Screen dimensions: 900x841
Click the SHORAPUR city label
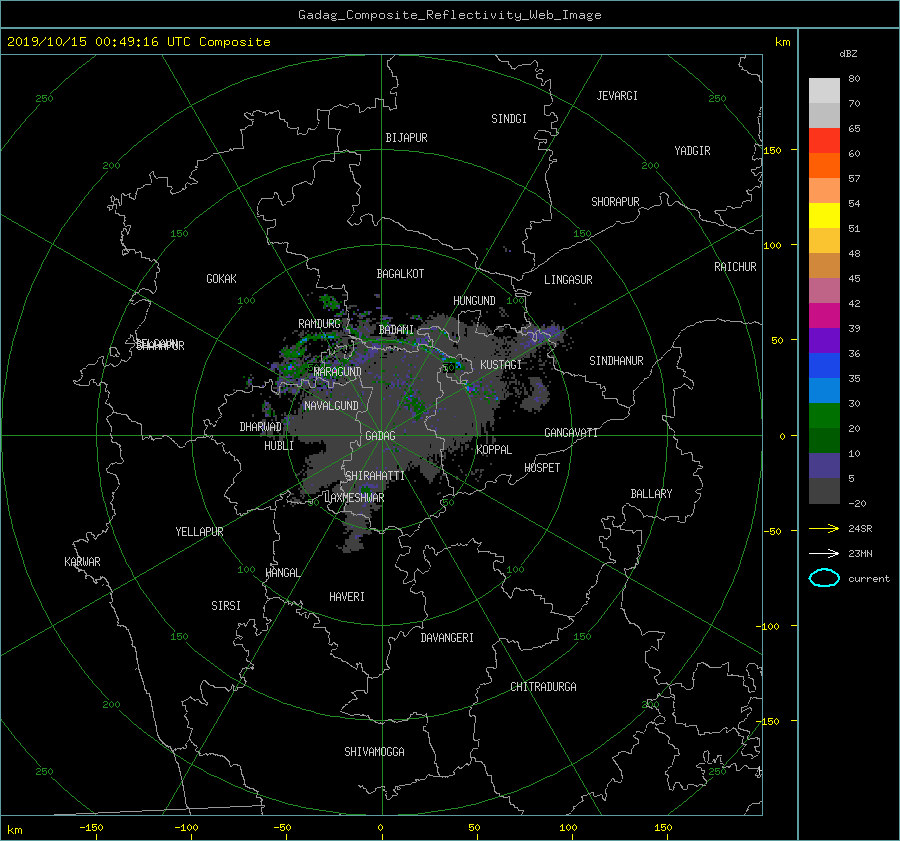point(615,202)
